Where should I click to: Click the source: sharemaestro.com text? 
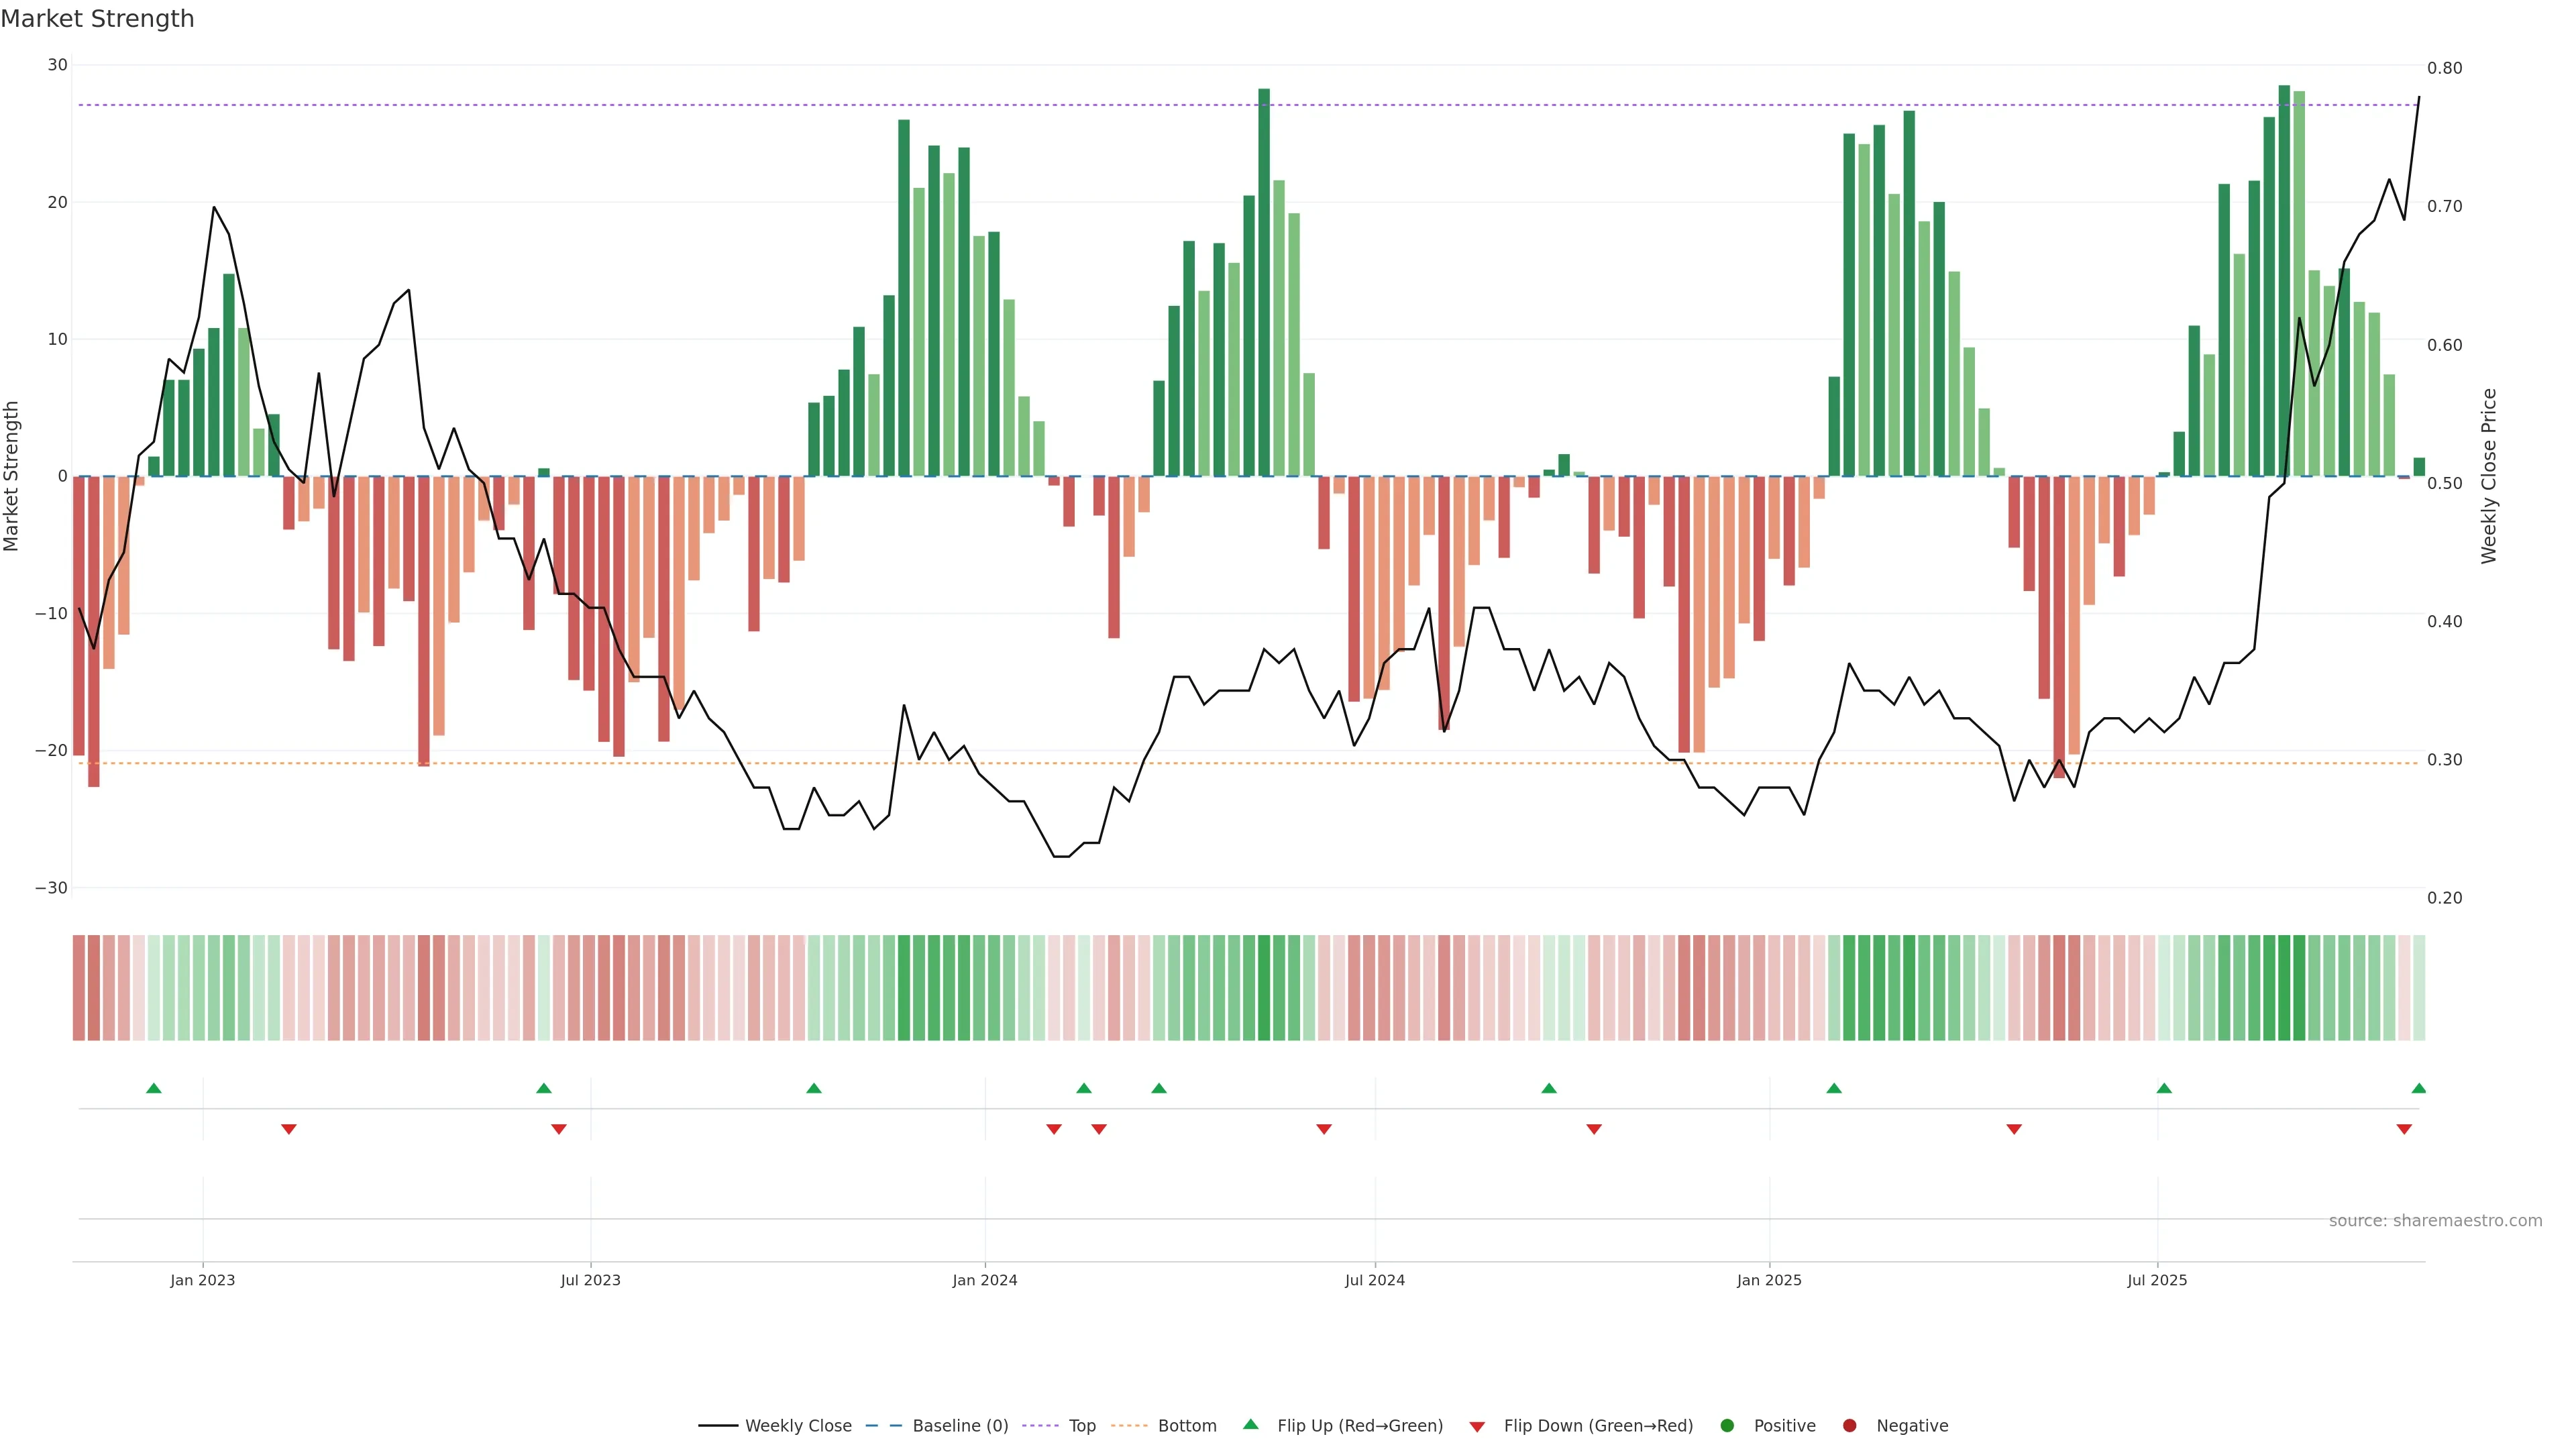pos(2435,1221)
